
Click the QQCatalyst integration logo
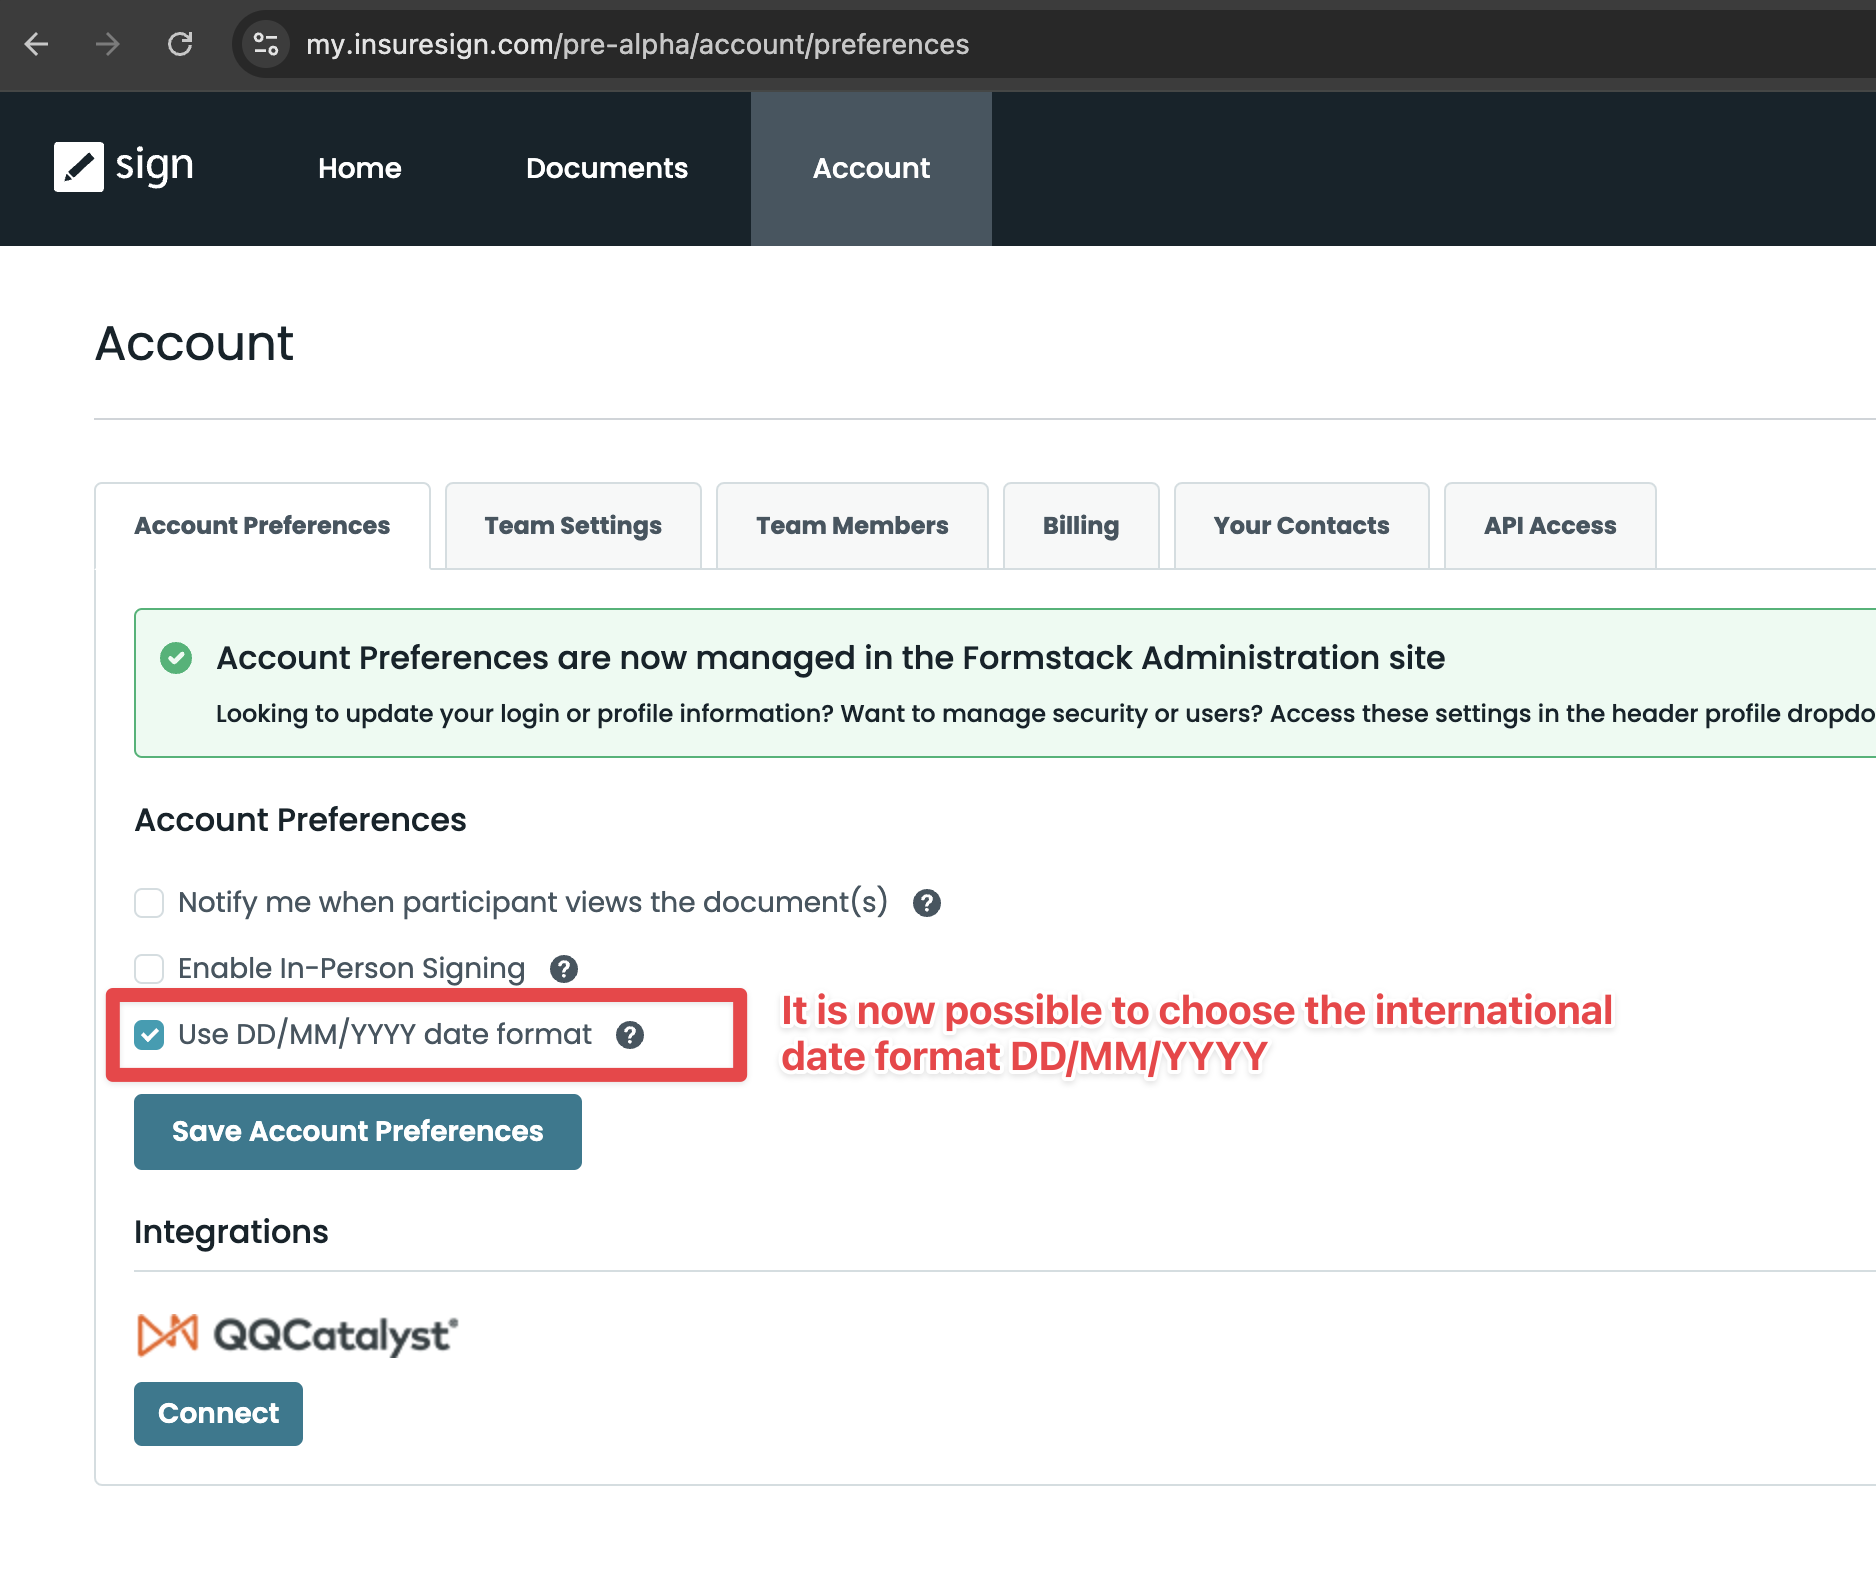297,1335
